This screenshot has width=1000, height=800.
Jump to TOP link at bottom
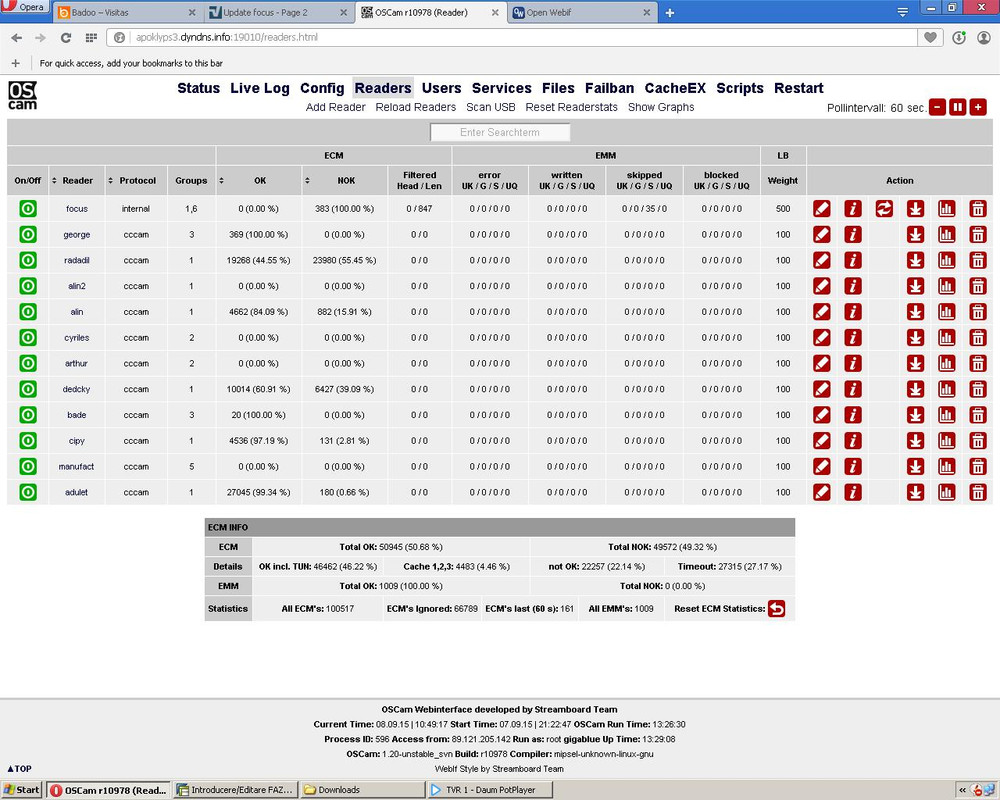tap(19, 769)
